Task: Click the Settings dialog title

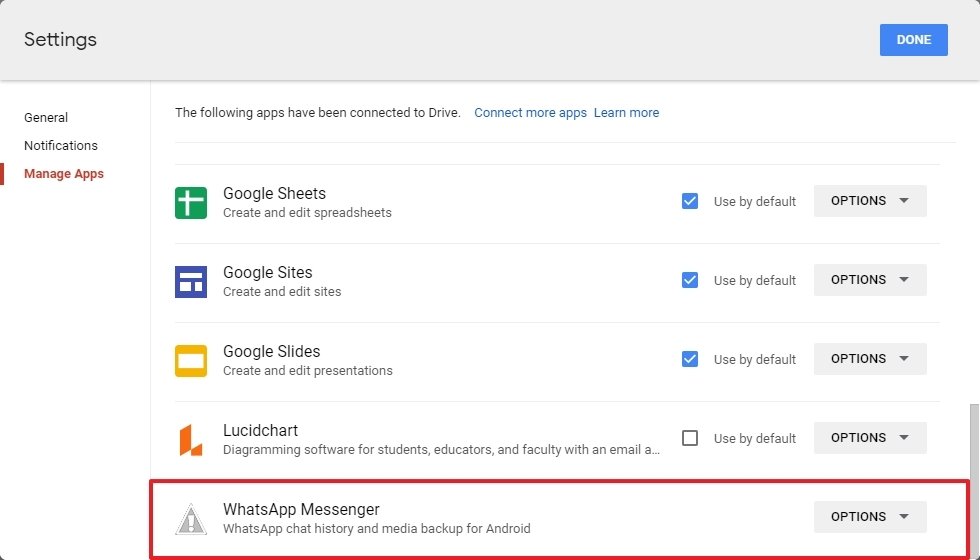Action: pyautogui.click(x=60, y=39)
